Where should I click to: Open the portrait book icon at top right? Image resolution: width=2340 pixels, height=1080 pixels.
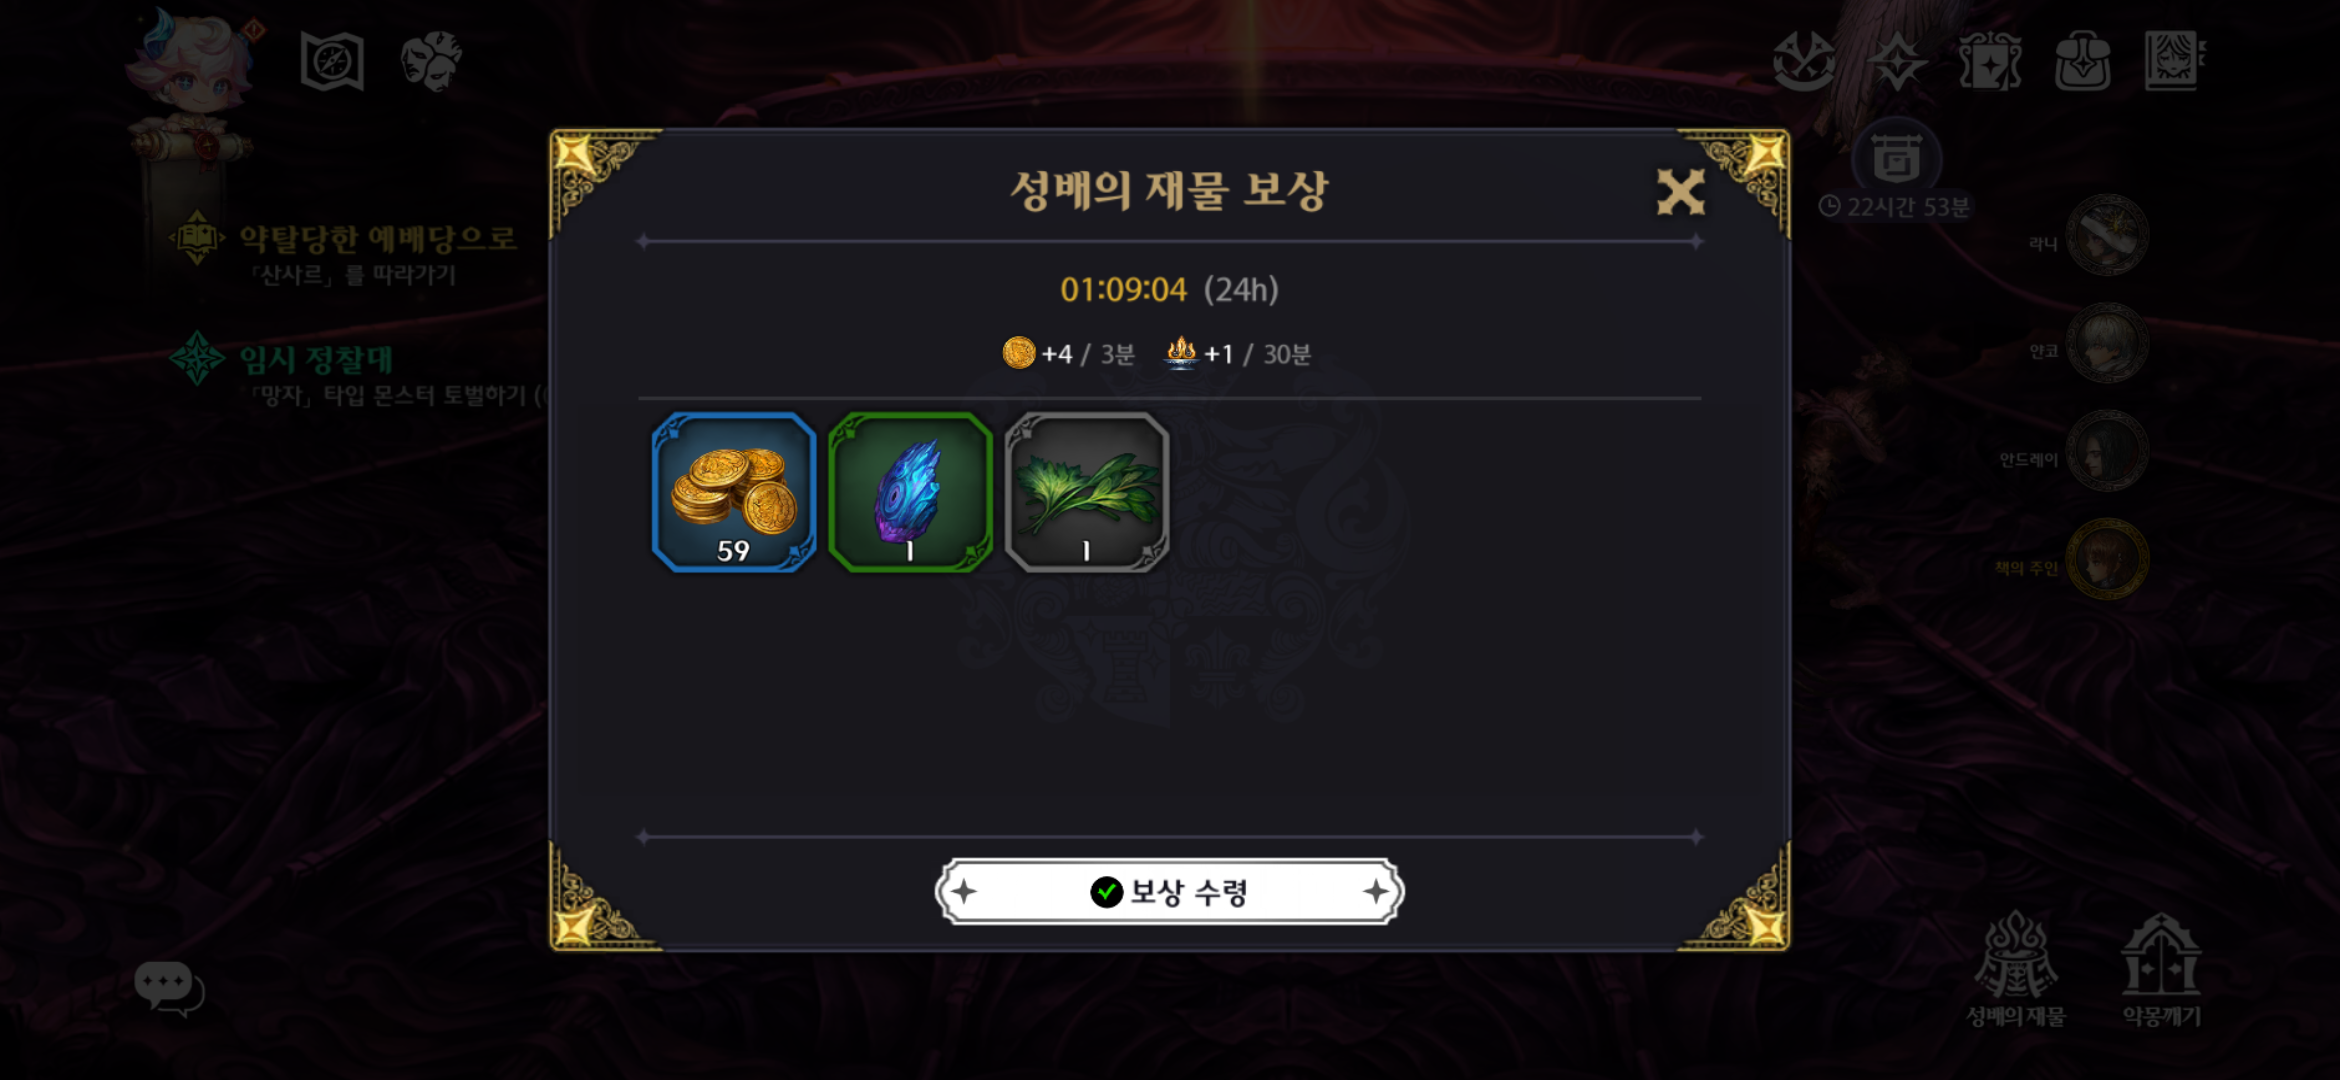pyautogui.click(x=2175, y=61)
